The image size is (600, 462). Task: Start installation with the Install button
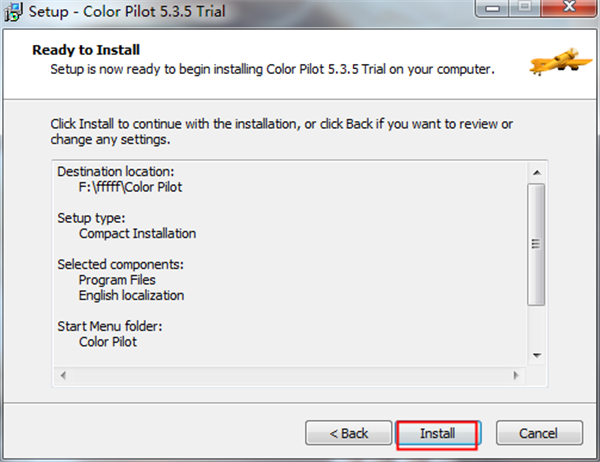[x=438, y=433]
